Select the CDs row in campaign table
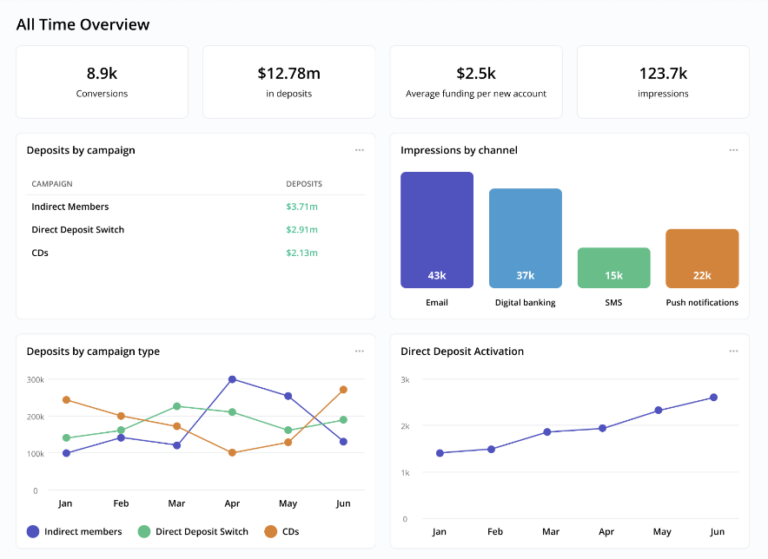The image size is (768, 559). [x=40, y=253]
